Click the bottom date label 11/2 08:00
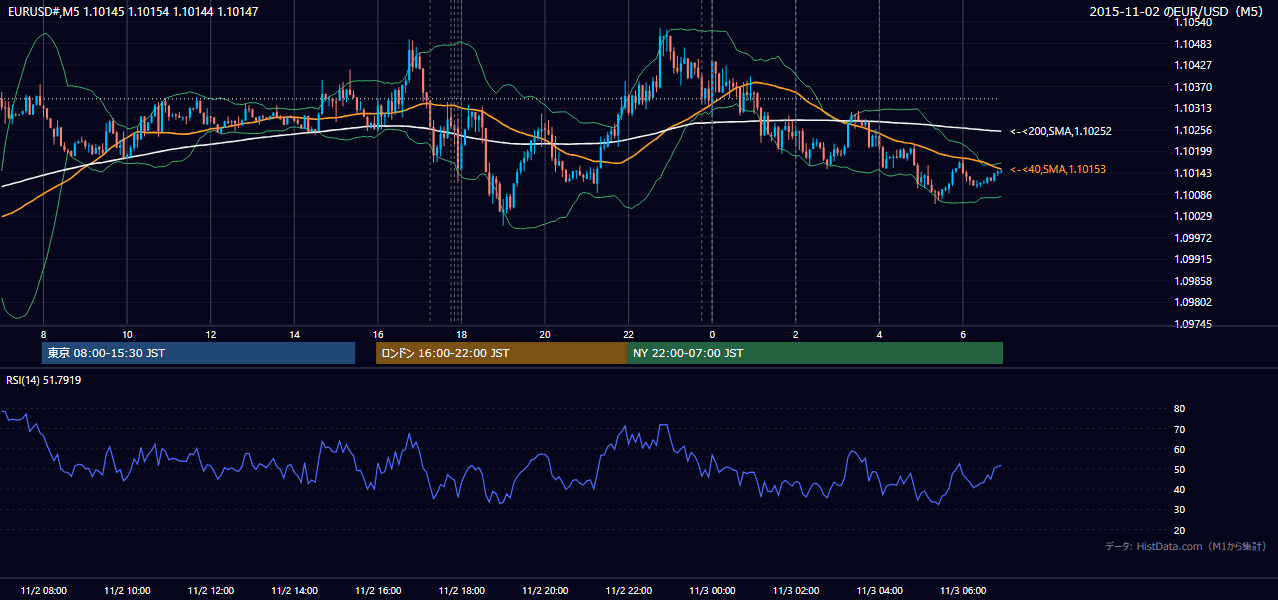This screenshot has width=1278, height=600. pyautogui.click(x=43, y=591)
